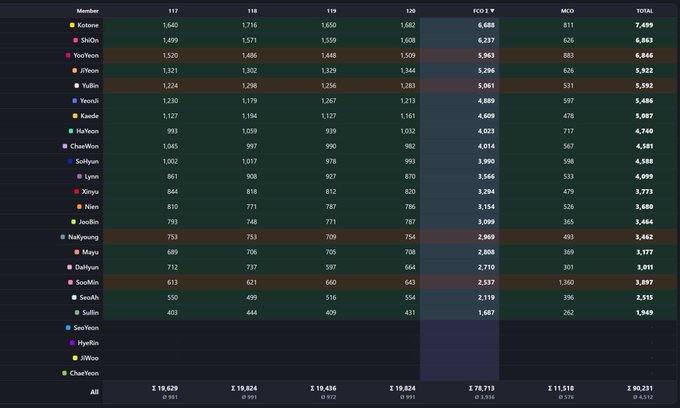This screenshot has height=408, width=680.
Task: Select the Xinyu member name
Action: click(x=90, y=192)
